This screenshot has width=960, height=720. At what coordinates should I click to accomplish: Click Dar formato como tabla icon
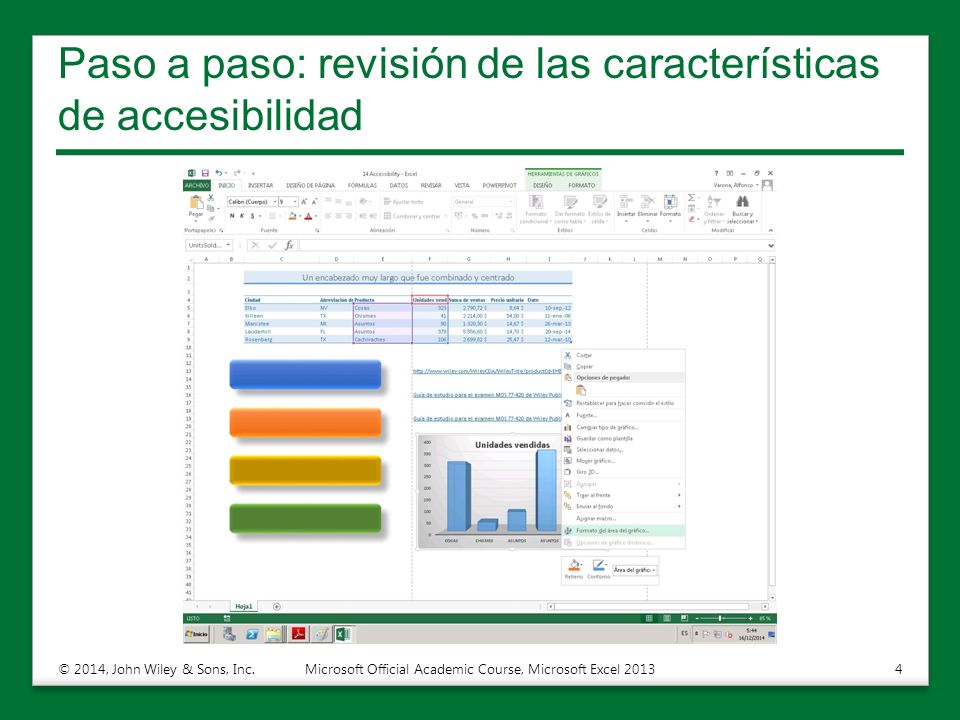pos(570,203)
